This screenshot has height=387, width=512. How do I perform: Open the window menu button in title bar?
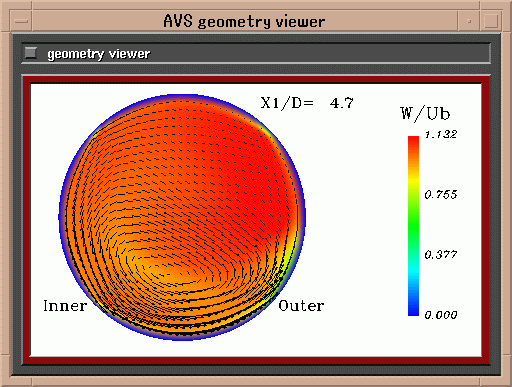pos(22,21)
